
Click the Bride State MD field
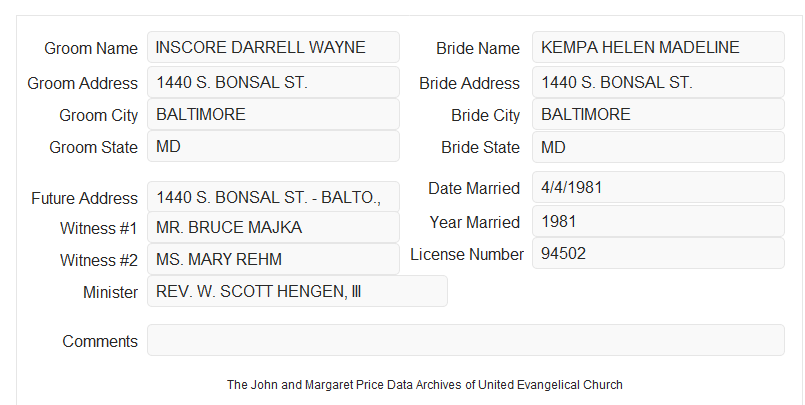point(658,147)
